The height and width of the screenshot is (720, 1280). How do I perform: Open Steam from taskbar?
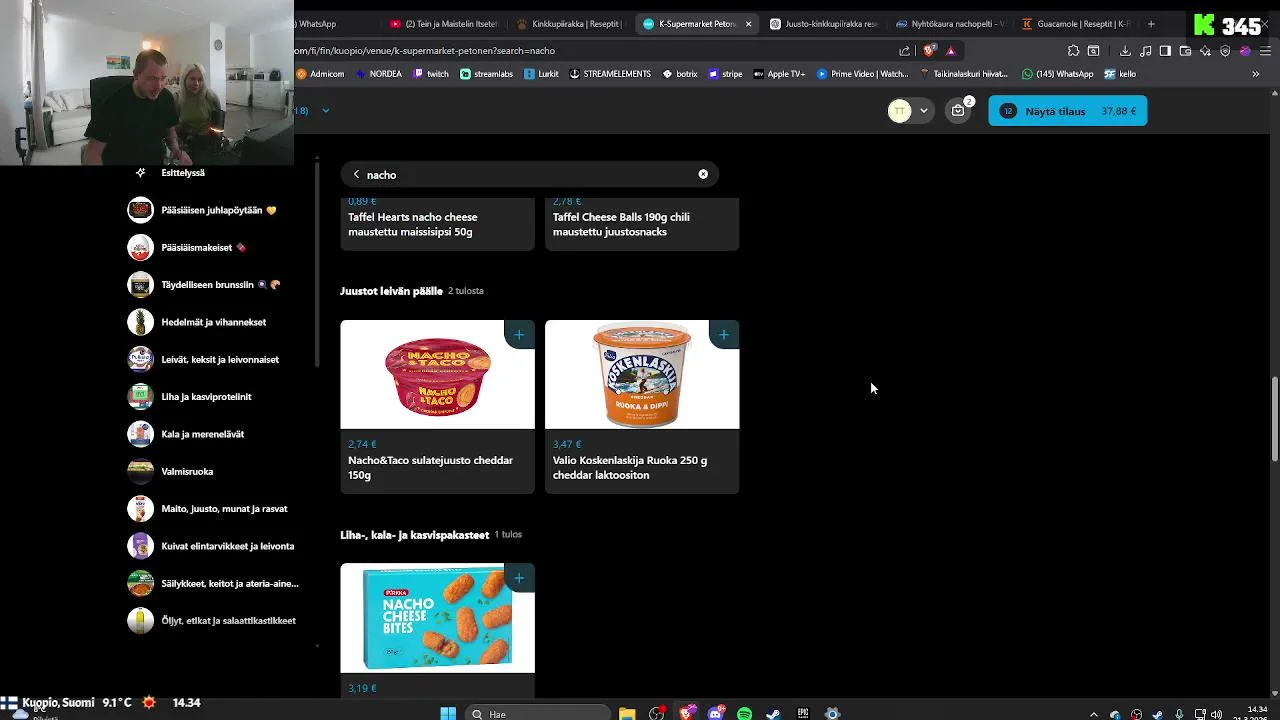(773, 714)
